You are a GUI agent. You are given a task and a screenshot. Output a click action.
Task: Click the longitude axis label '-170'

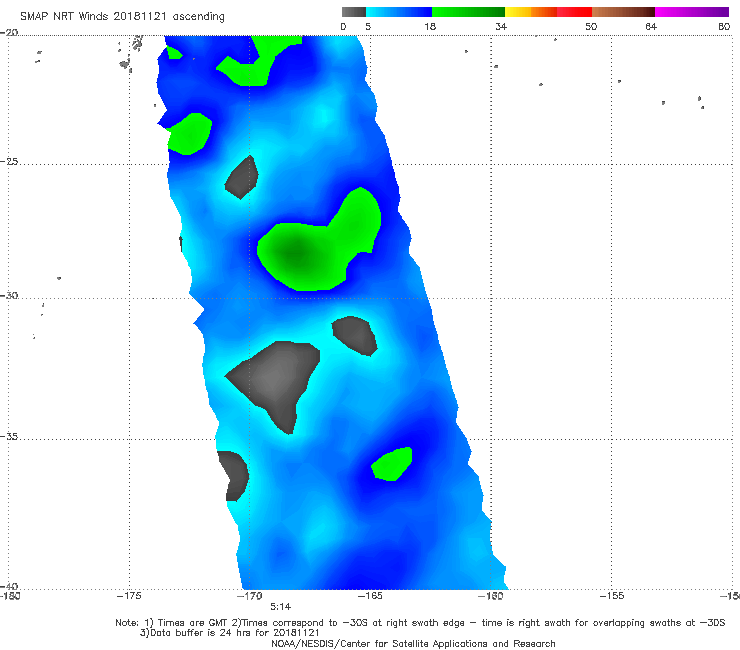tap(250, 596)
